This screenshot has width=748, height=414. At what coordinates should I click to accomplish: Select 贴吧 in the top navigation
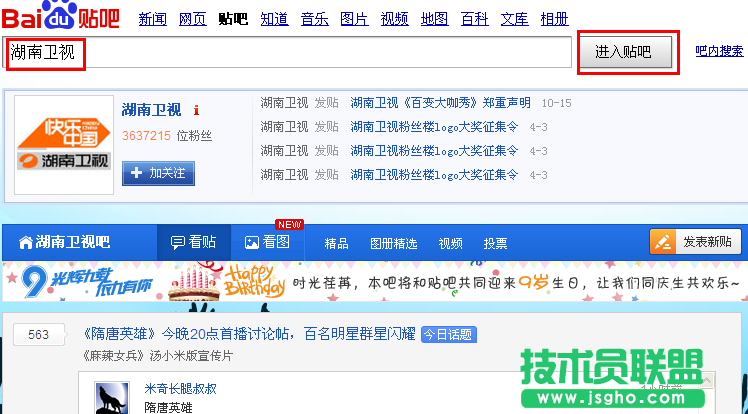point(233,19)
